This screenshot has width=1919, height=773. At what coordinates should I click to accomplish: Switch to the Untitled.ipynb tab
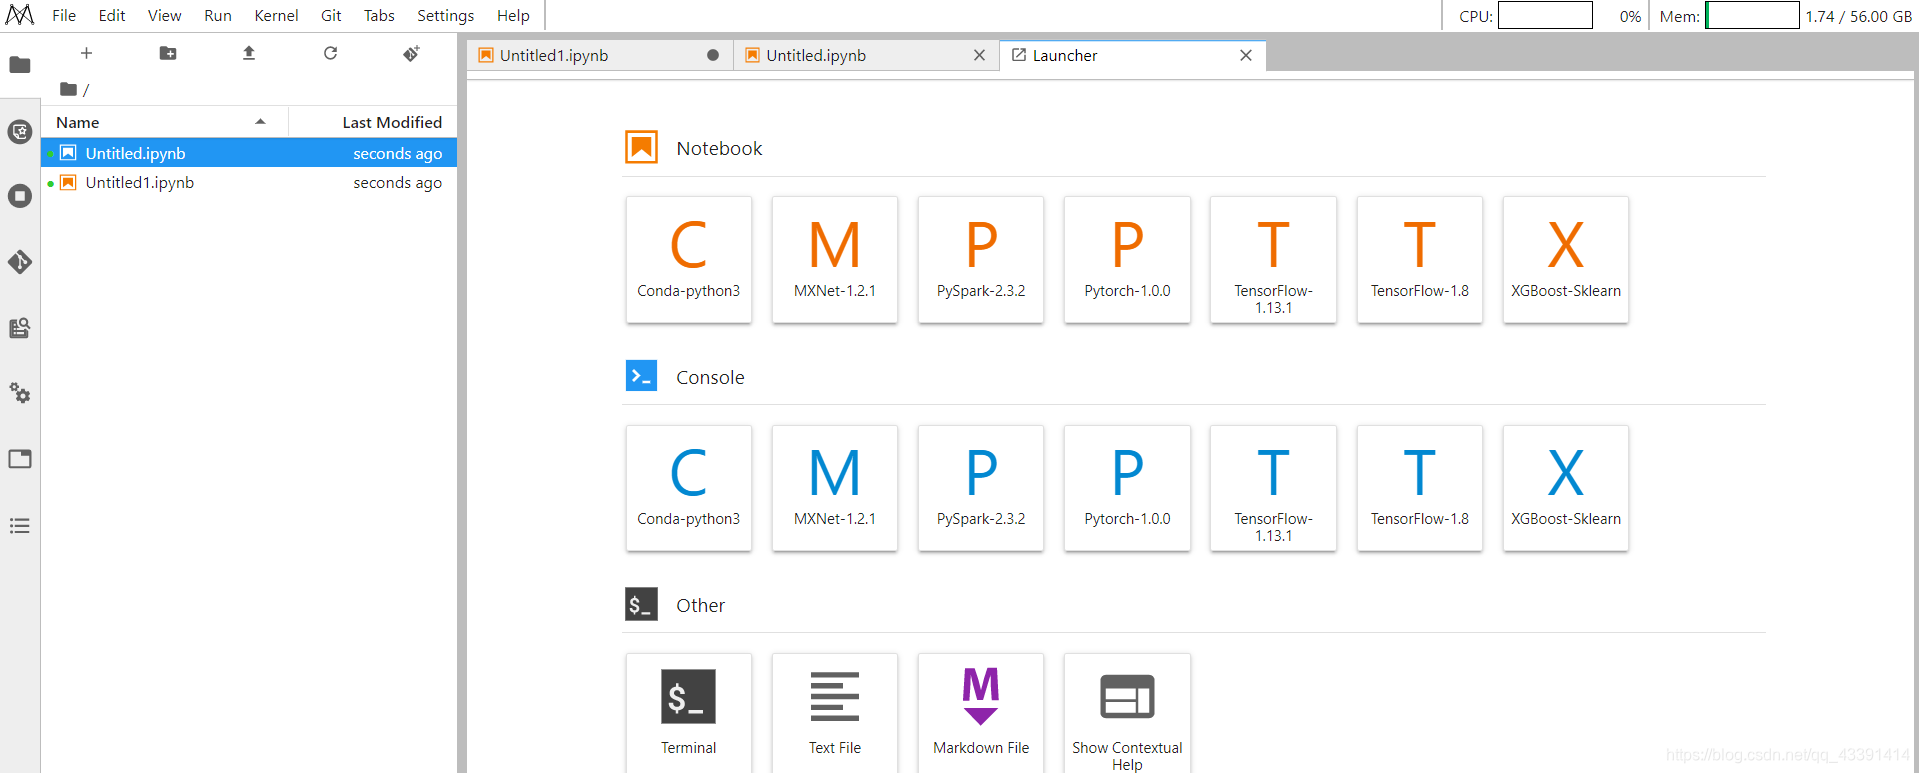866,55
